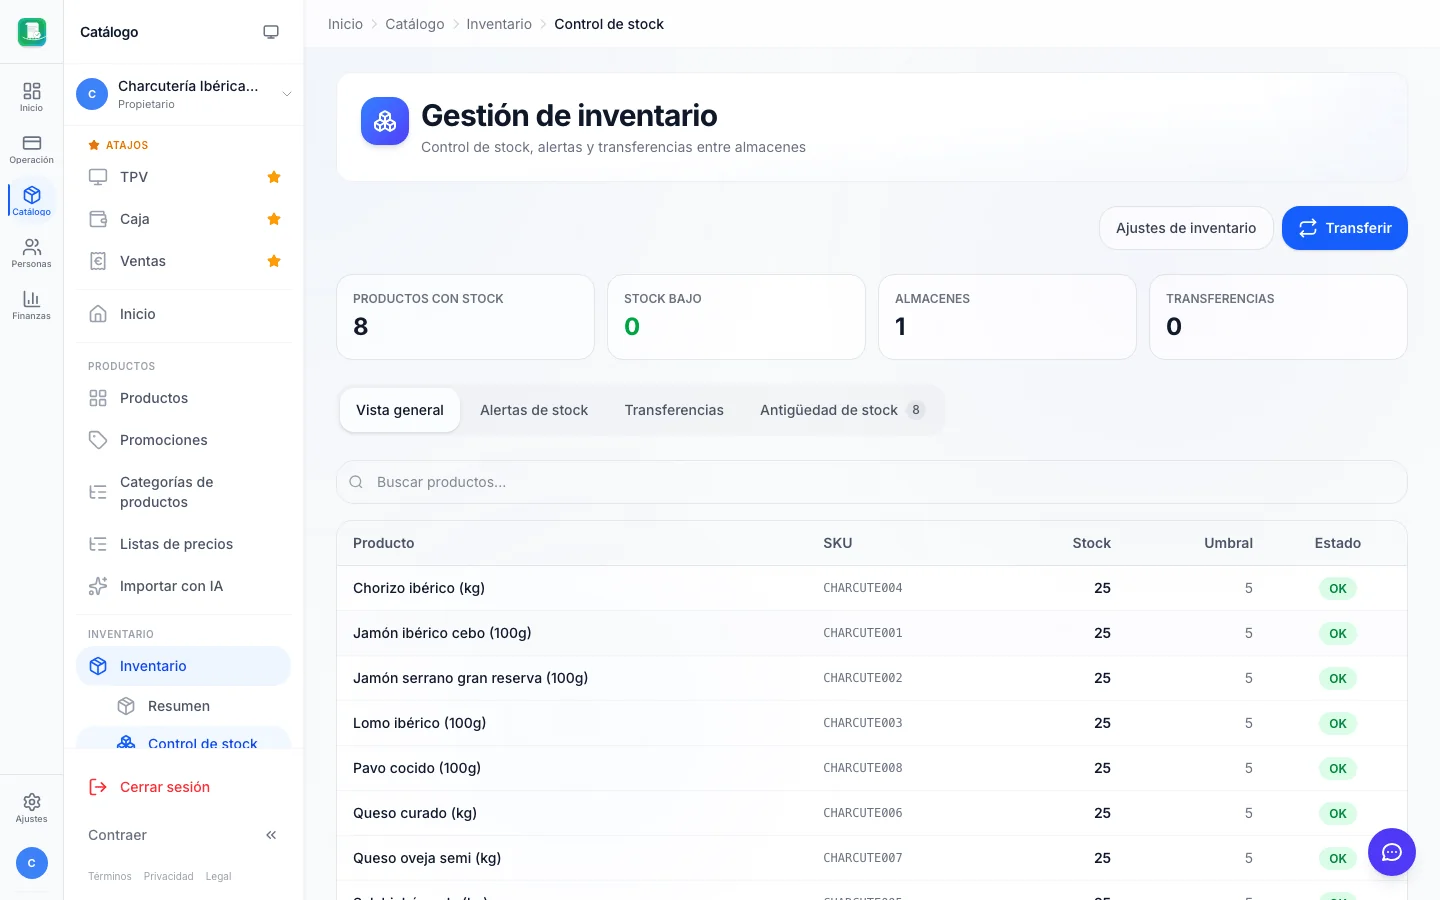
Task: Open Ajustes gear in the left rail
Action: click(x=31, y=808)
